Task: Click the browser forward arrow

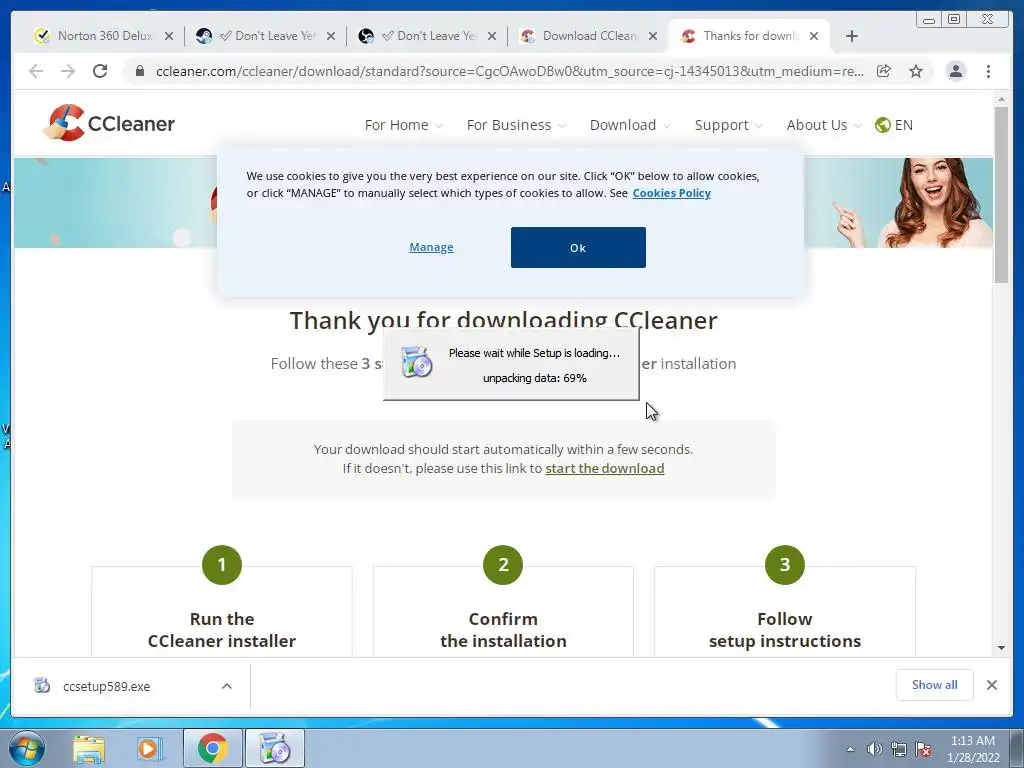Action: pos(67,71)
